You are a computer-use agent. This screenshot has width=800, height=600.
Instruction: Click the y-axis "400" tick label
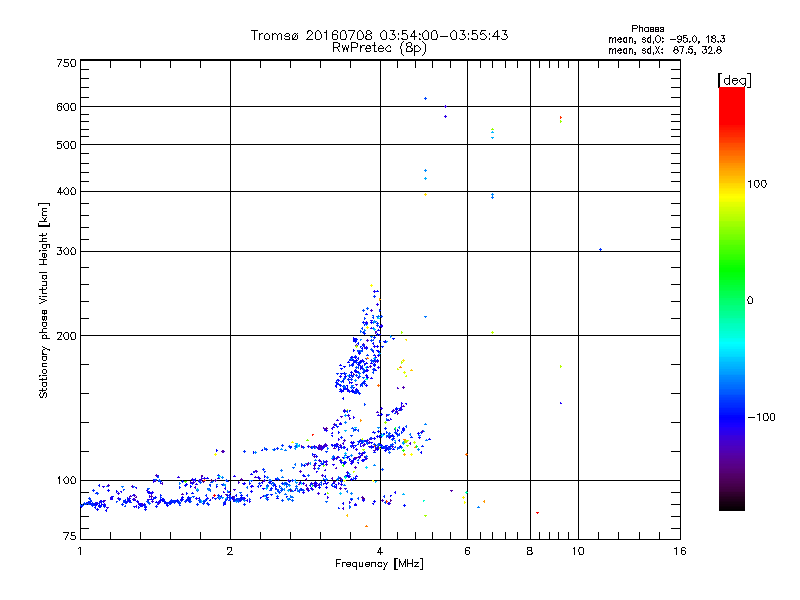66,191
